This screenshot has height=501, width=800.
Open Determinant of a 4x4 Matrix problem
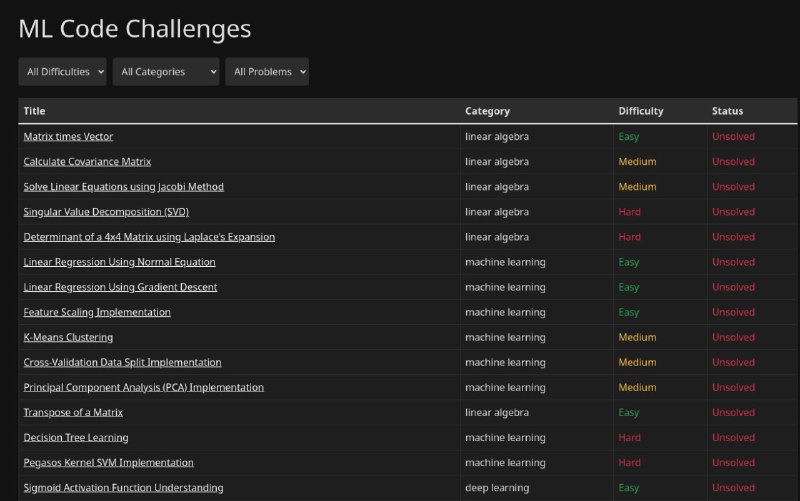(149, 237)
